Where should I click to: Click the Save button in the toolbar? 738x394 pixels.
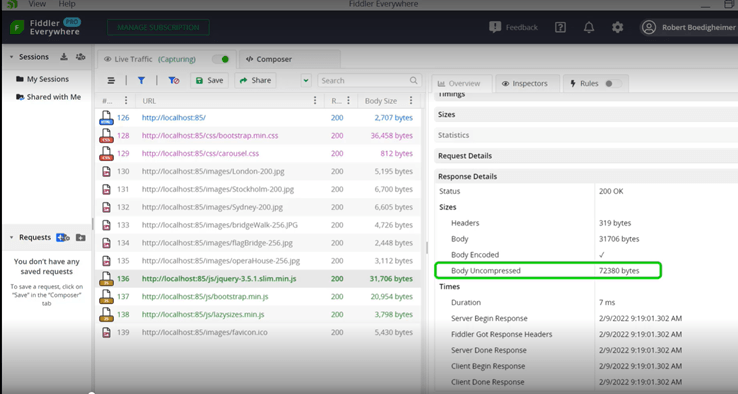tap(209, 80)
